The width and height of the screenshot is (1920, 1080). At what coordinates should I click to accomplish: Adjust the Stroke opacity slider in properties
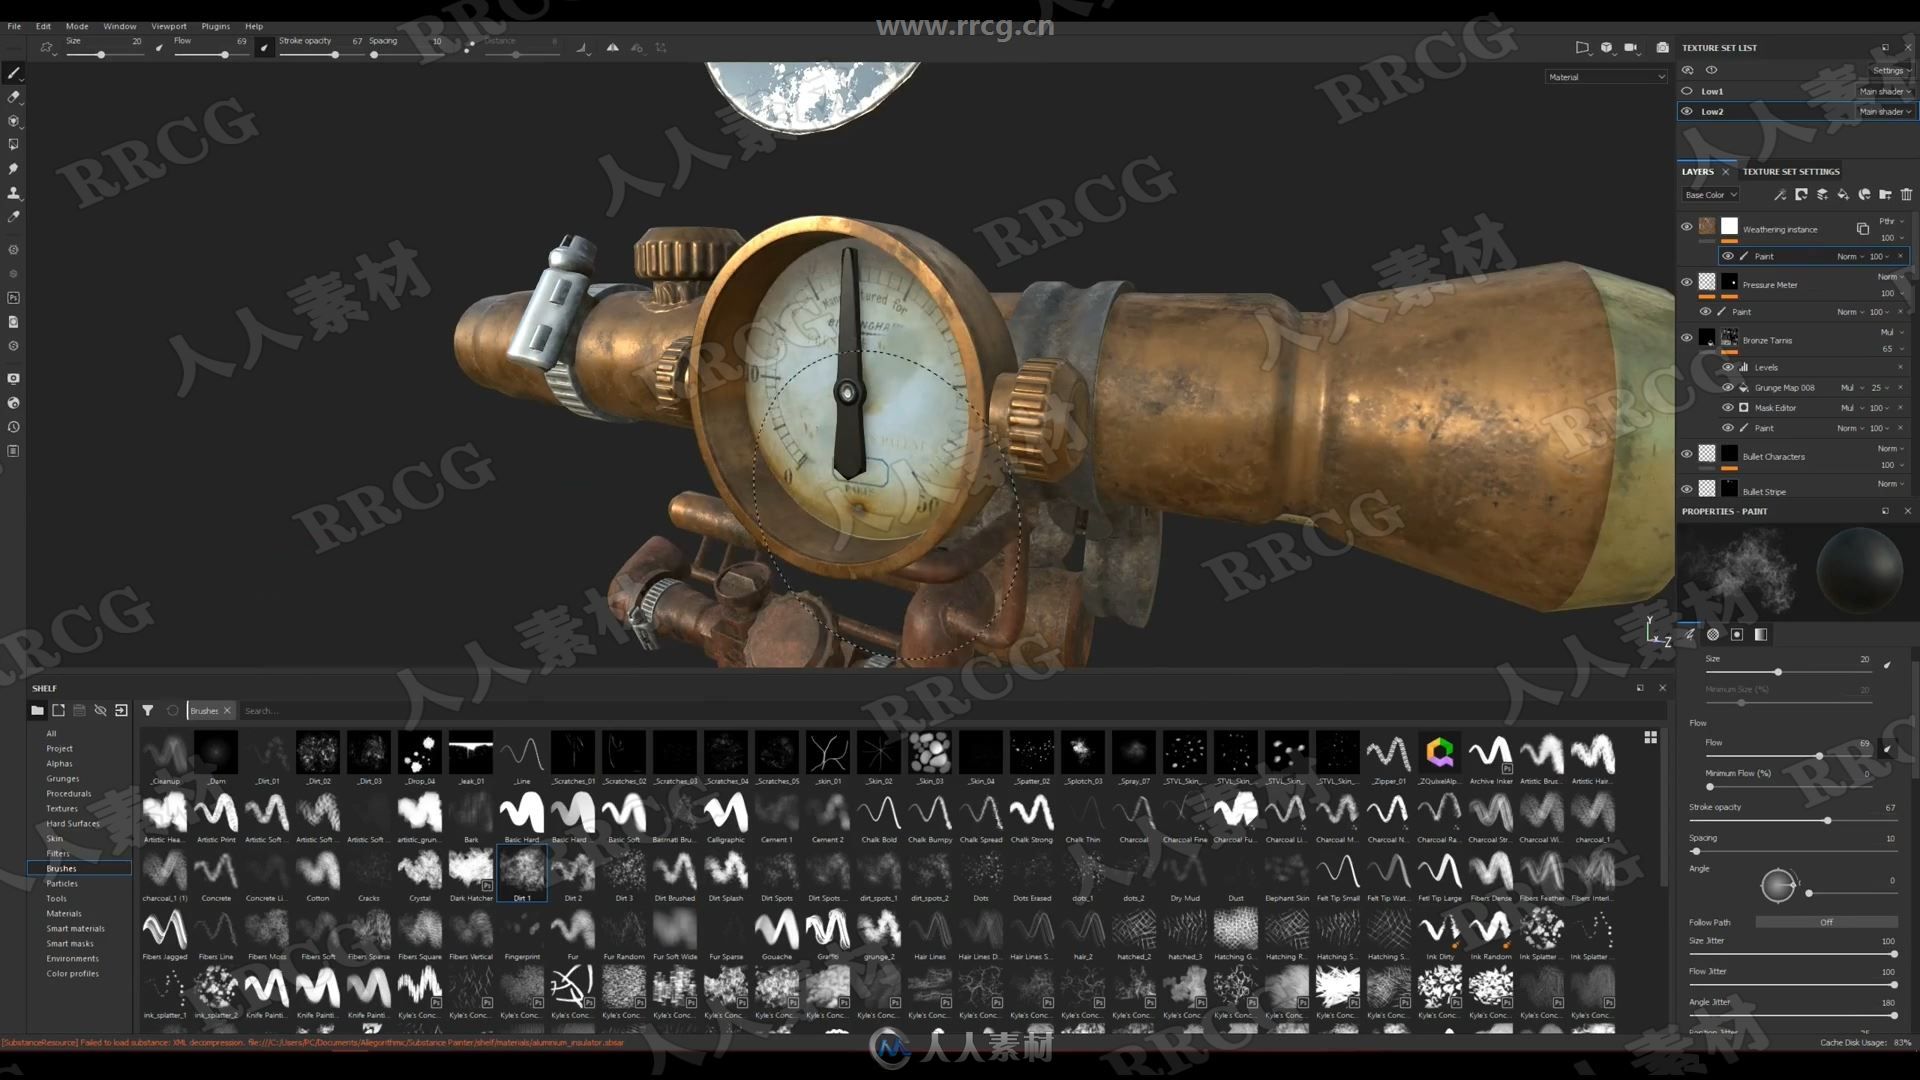tap(1792, 820)
